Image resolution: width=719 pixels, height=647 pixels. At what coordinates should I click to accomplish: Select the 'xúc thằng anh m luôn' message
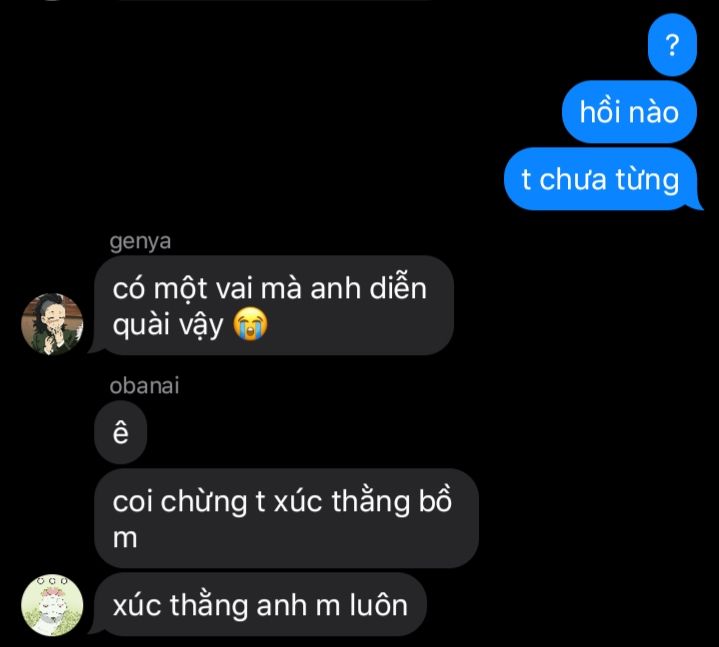[258, 605]
